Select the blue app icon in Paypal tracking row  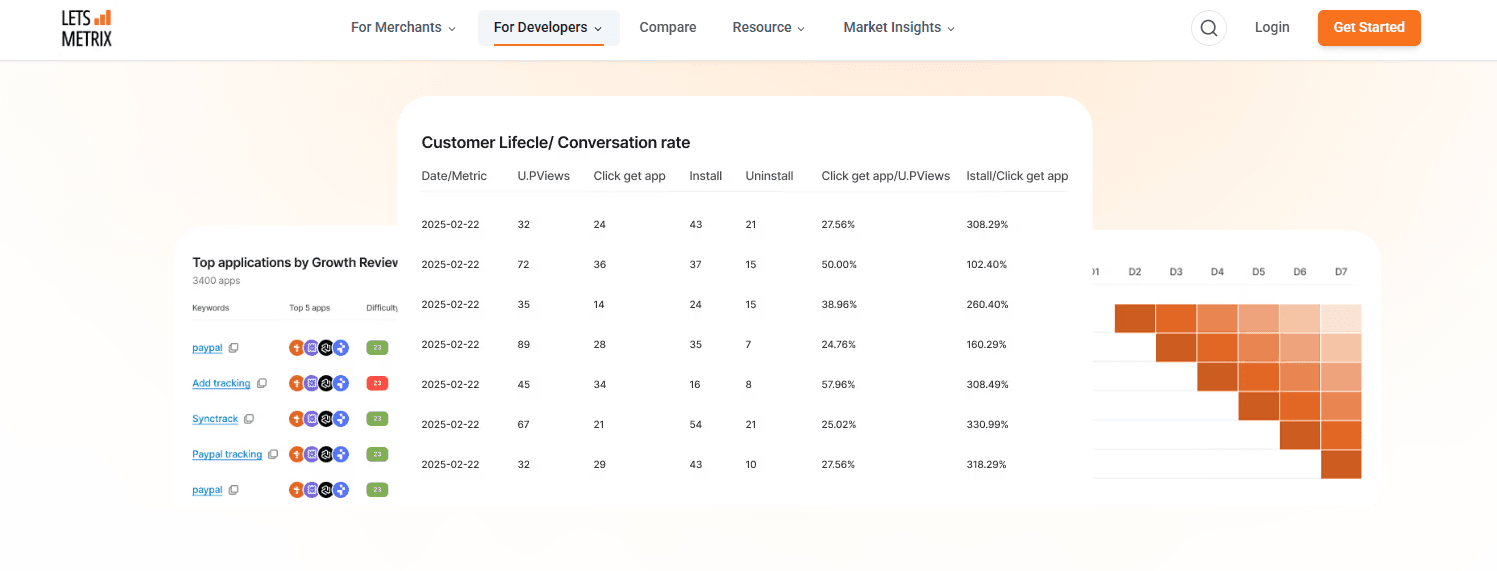tap(341, 454)
